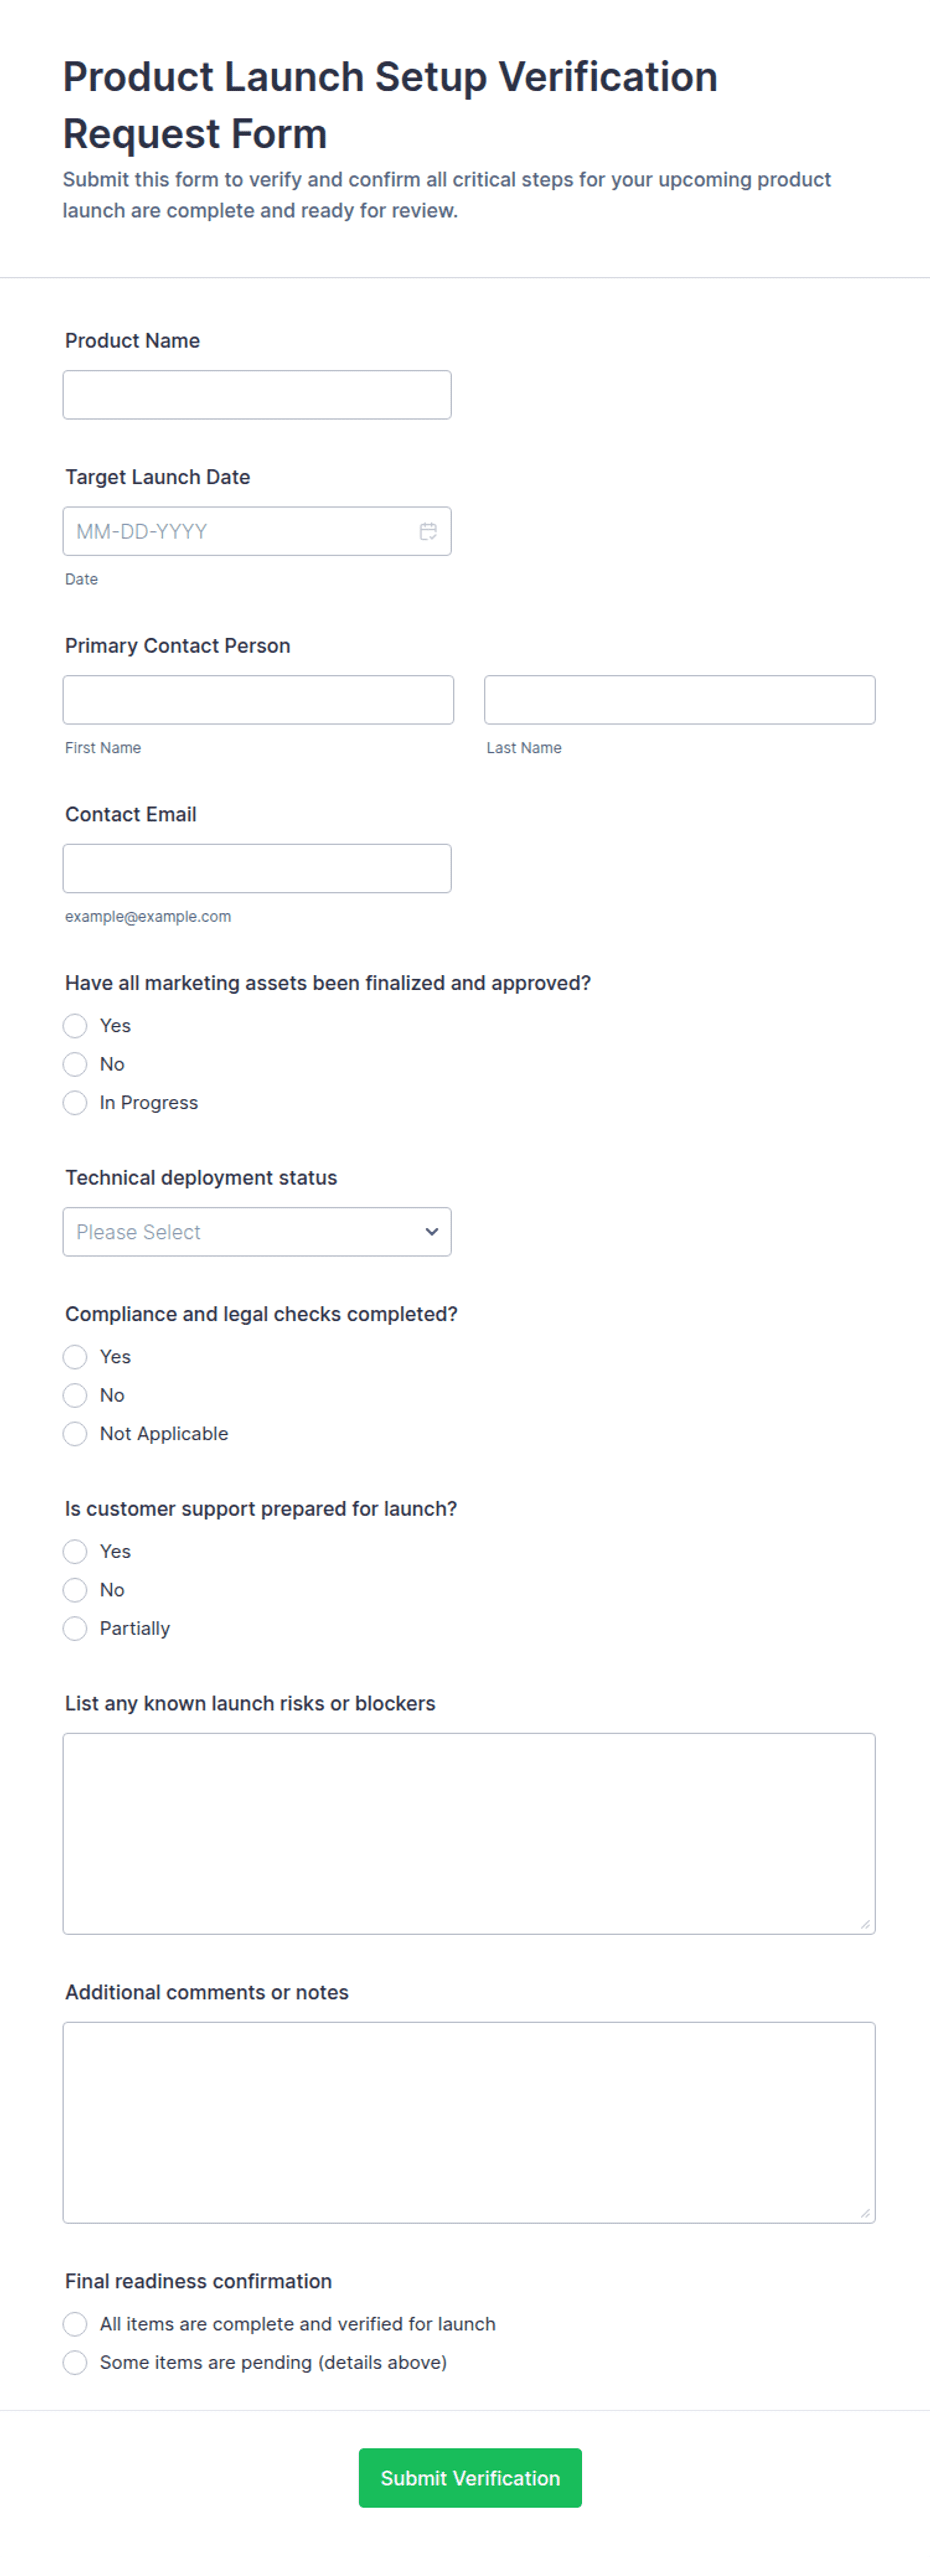
Task: Open the Technical deployment status dropdown
Action: [257, 1232]
